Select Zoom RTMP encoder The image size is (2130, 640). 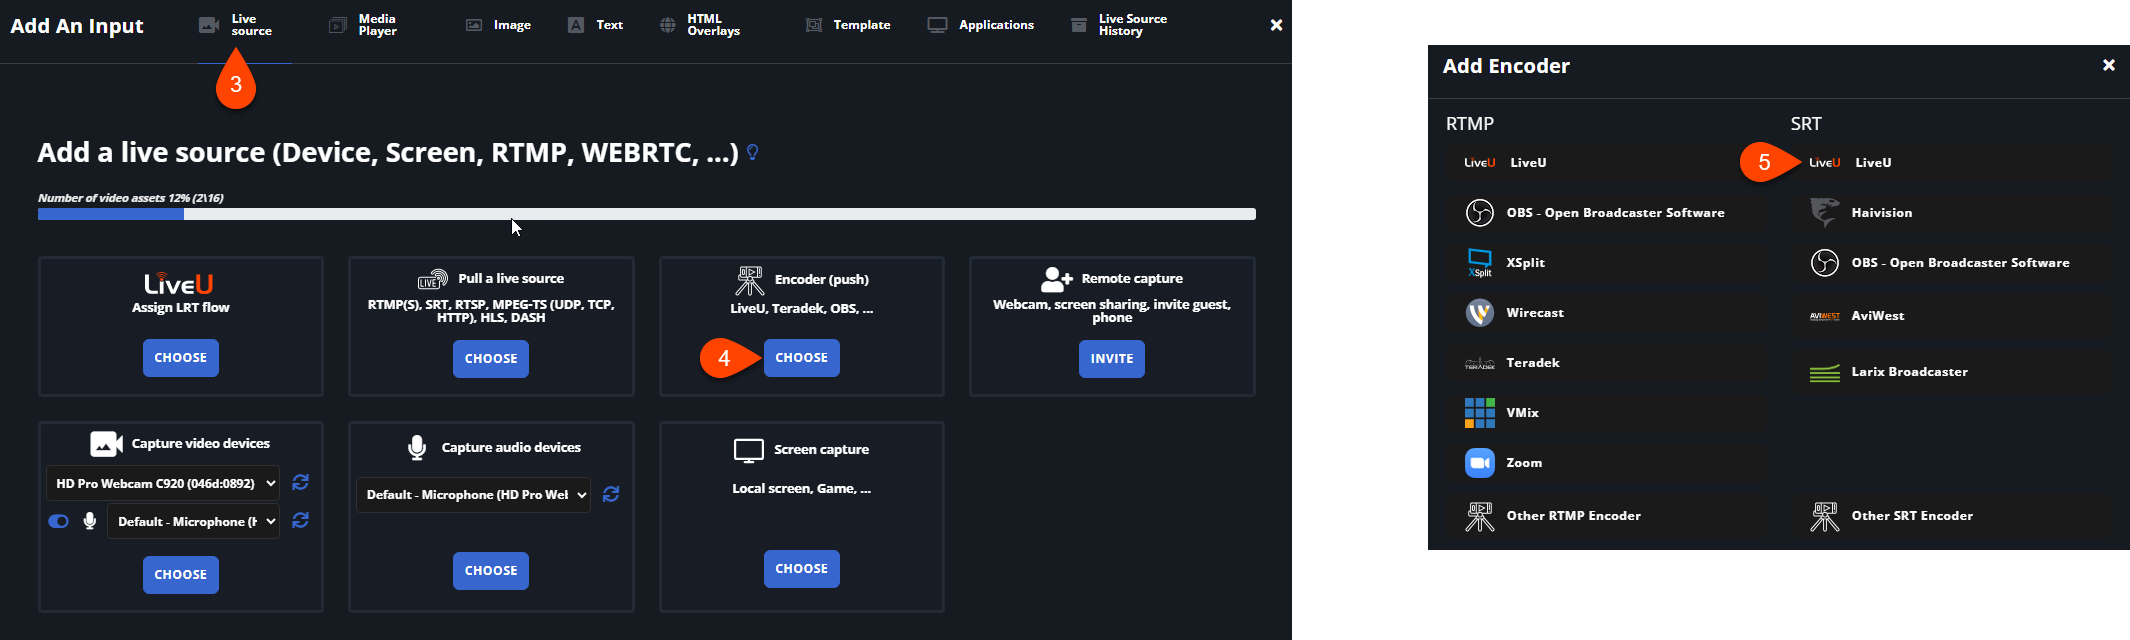pyautogui.click(x=1607, y=463)
